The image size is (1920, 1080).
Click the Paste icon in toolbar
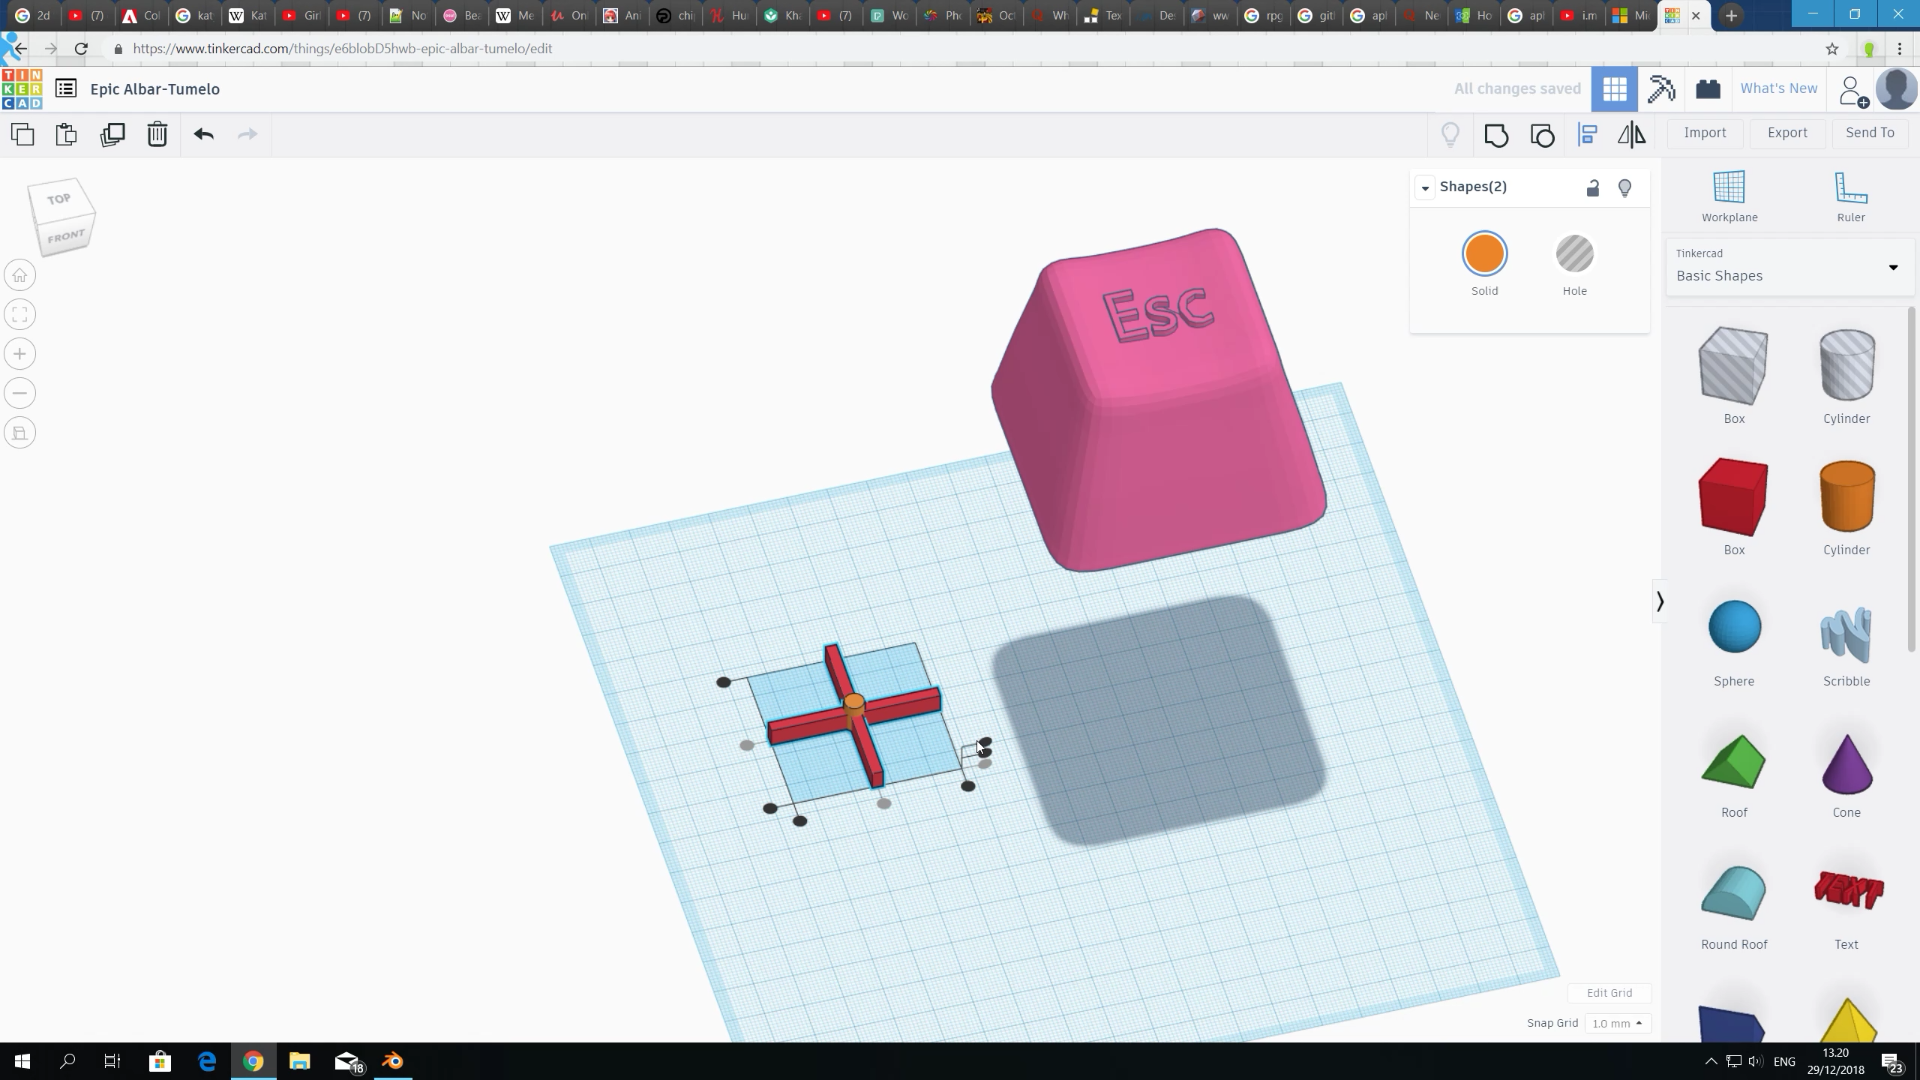(66, 134)
